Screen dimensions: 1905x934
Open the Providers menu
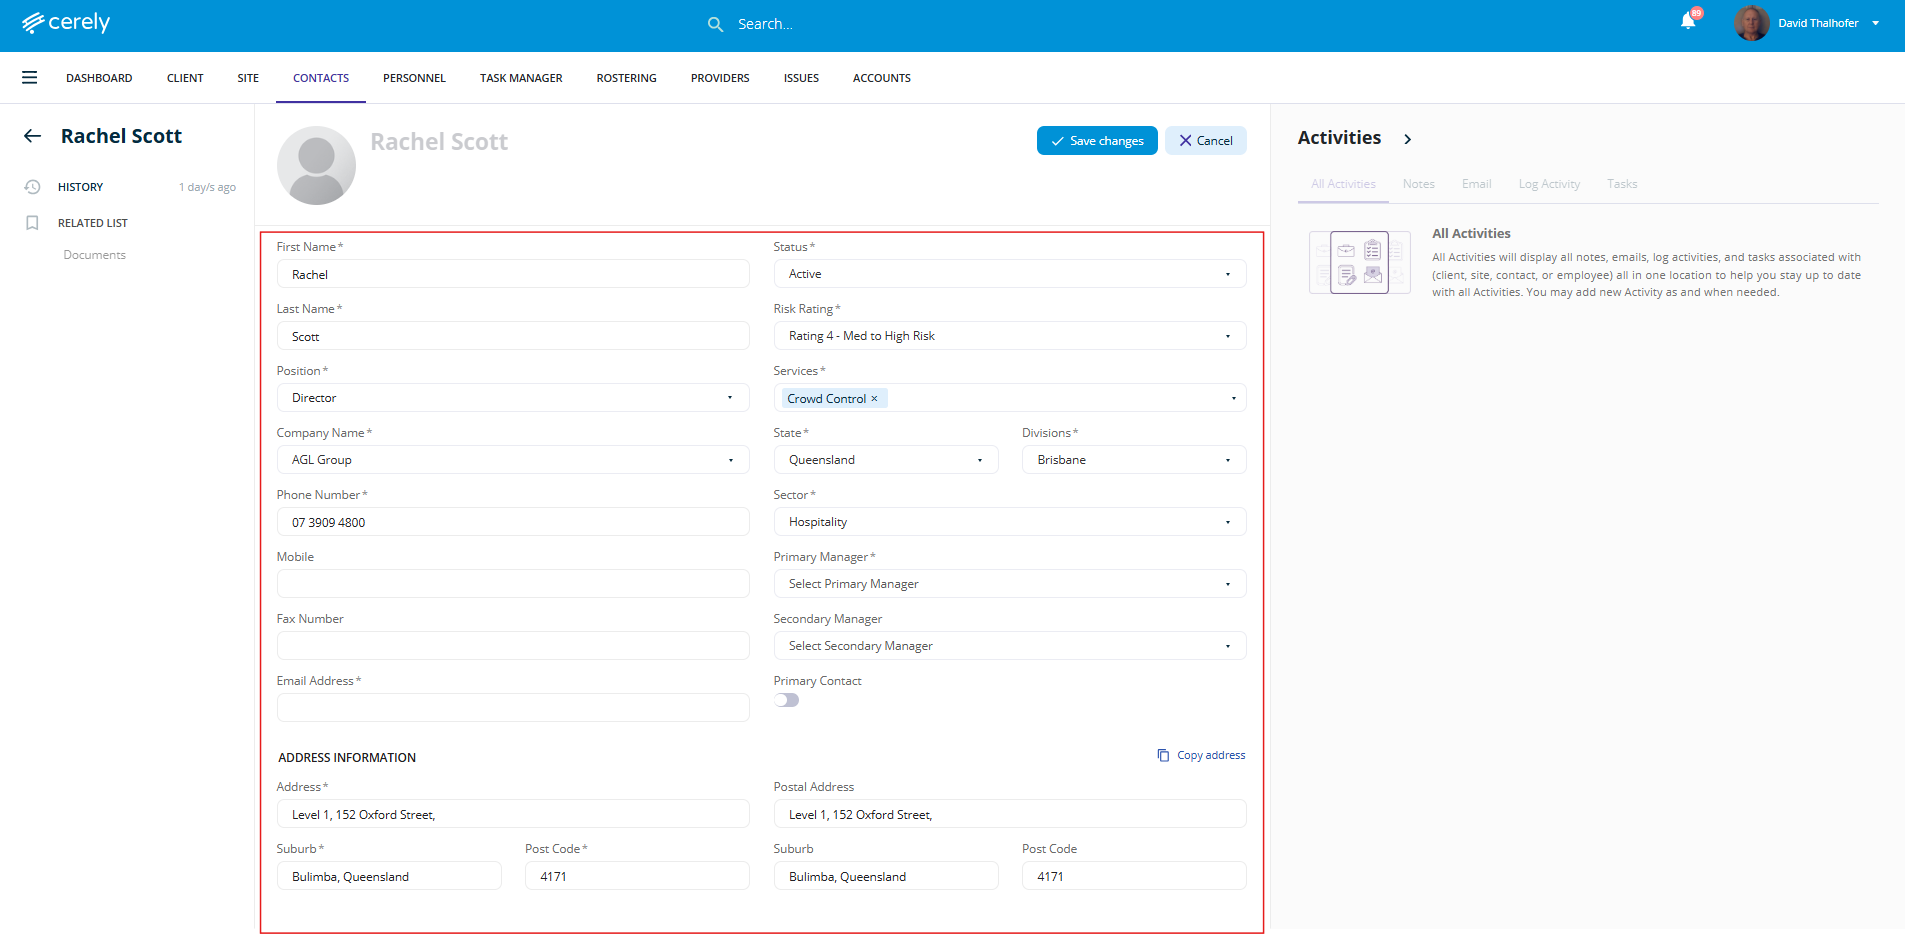point(720,78)
